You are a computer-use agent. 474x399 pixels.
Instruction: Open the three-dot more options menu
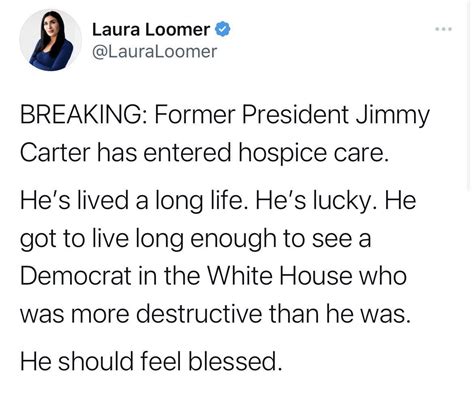(443, 29)
